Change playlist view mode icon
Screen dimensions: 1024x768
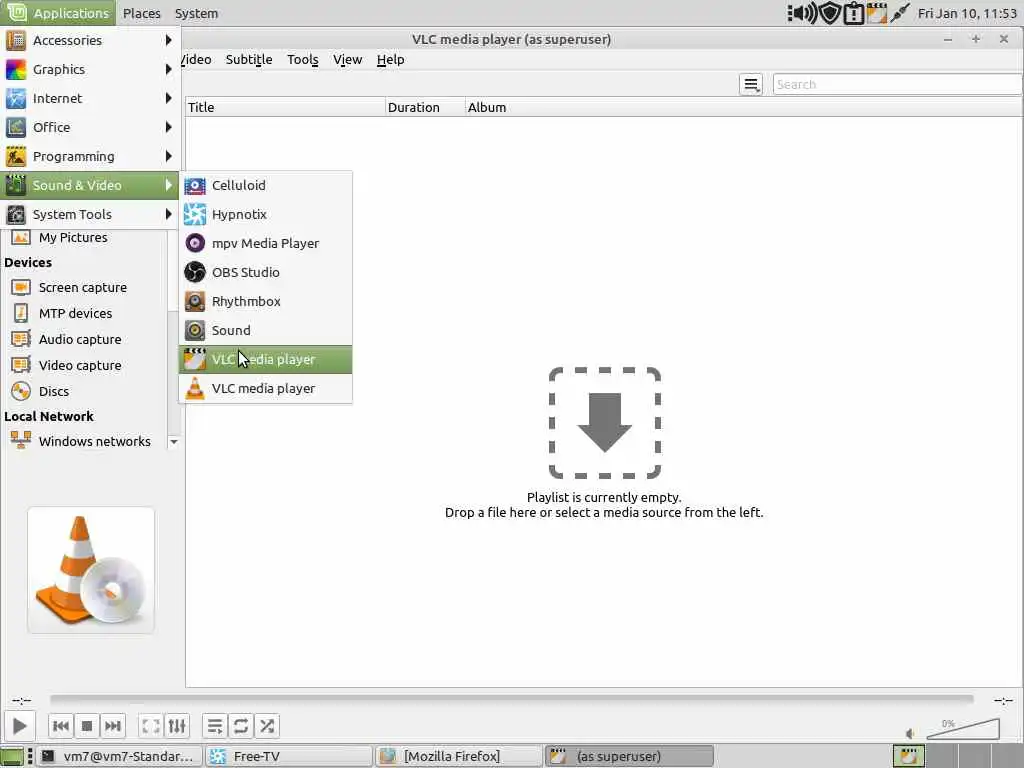(751, 84)
